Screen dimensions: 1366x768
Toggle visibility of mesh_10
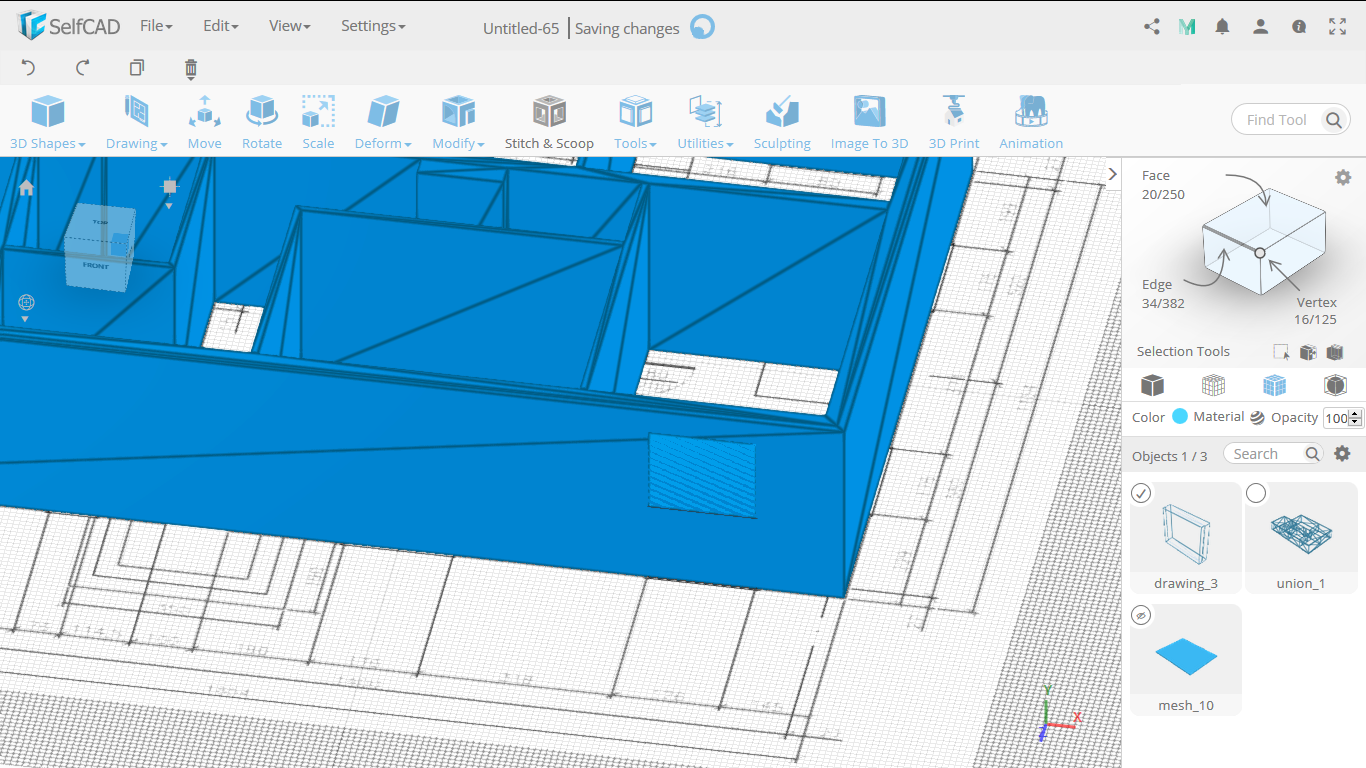coord(1141,615)
